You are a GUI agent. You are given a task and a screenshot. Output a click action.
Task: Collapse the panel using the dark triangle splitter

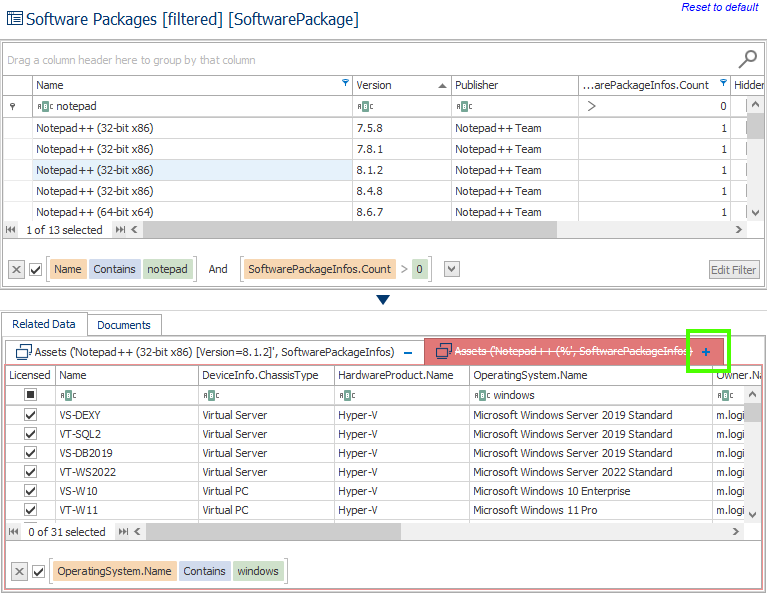click(383, 299)
